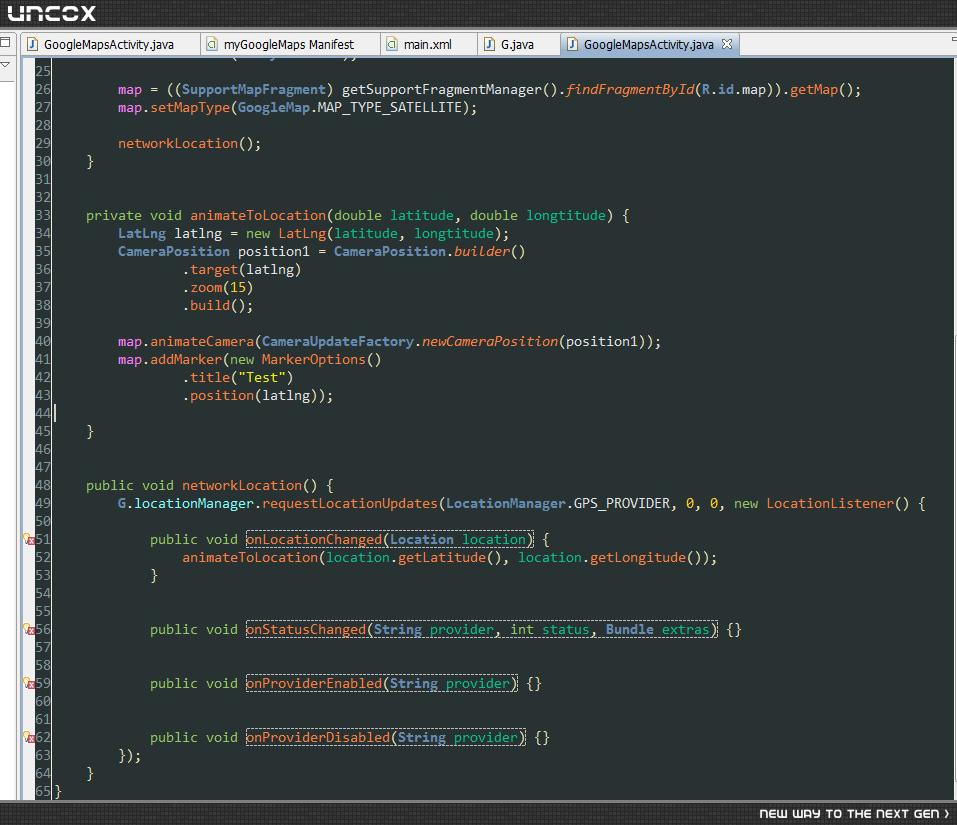The height and width of the screenshot is (825, 957).
Task: Click Java icon on active GoogleMapsActivity.java tab
Action: pyautogui.click(x=572, y=44)
